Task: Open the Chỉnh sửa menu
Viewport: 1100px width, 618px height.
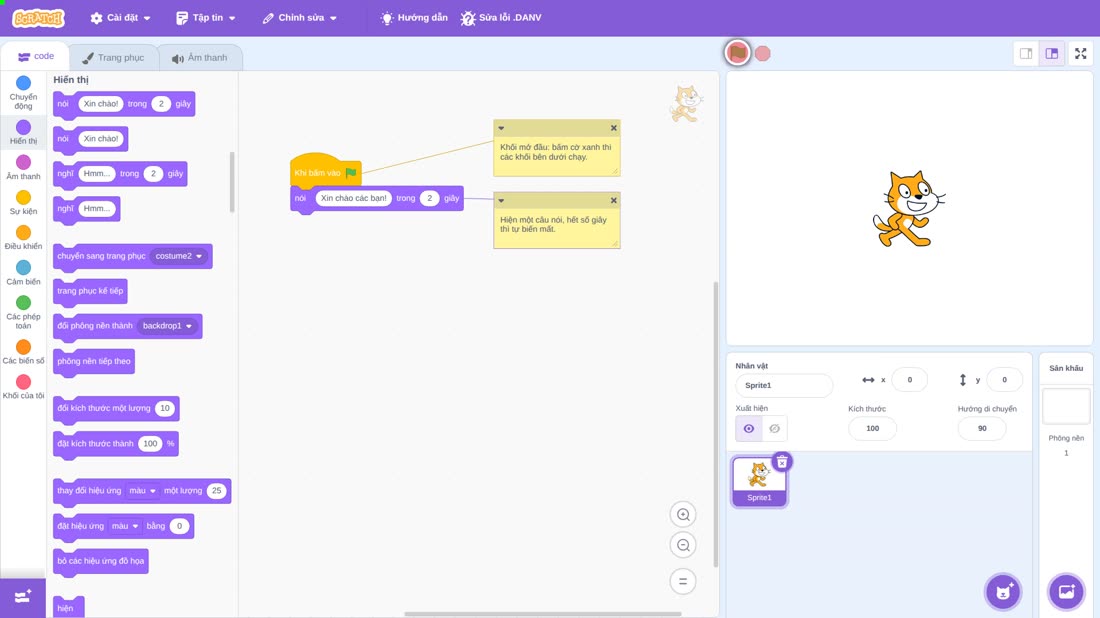Action: [x=300, y=18]
